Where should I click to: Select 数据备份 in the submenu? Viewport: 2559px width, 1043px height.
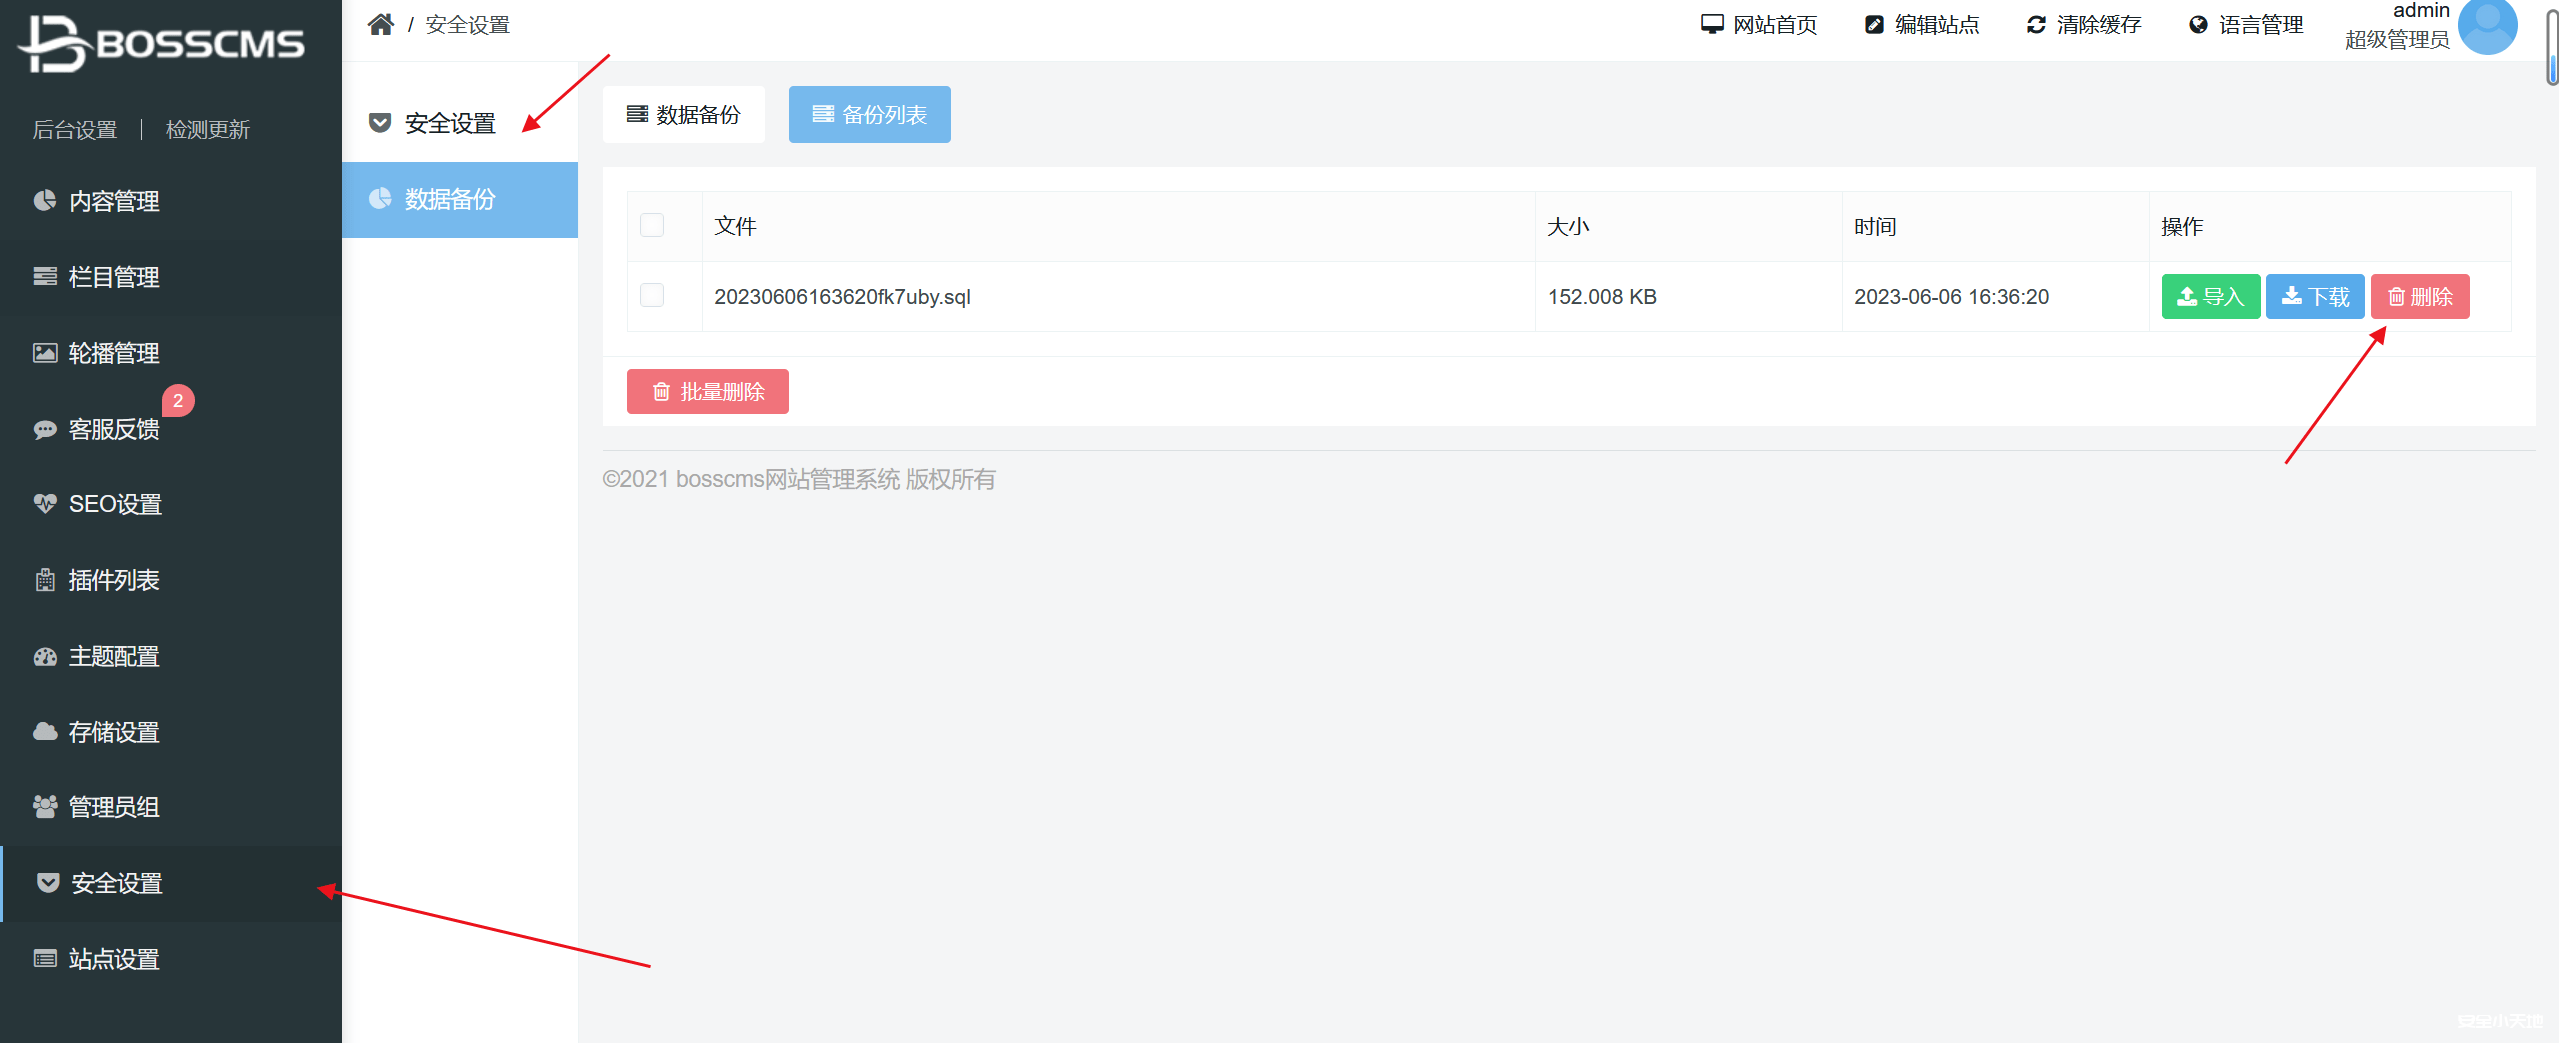point(460,199)
